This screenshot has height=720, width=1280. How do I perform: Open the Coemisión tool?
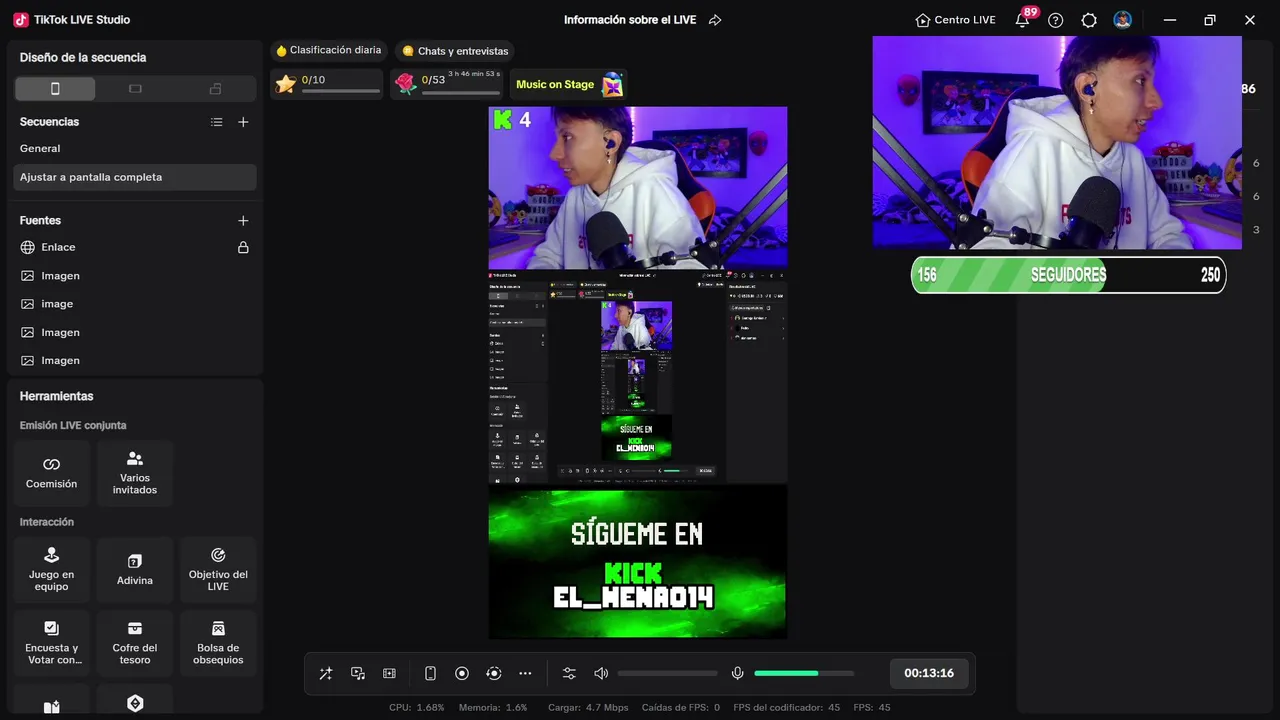click(52, 473)
